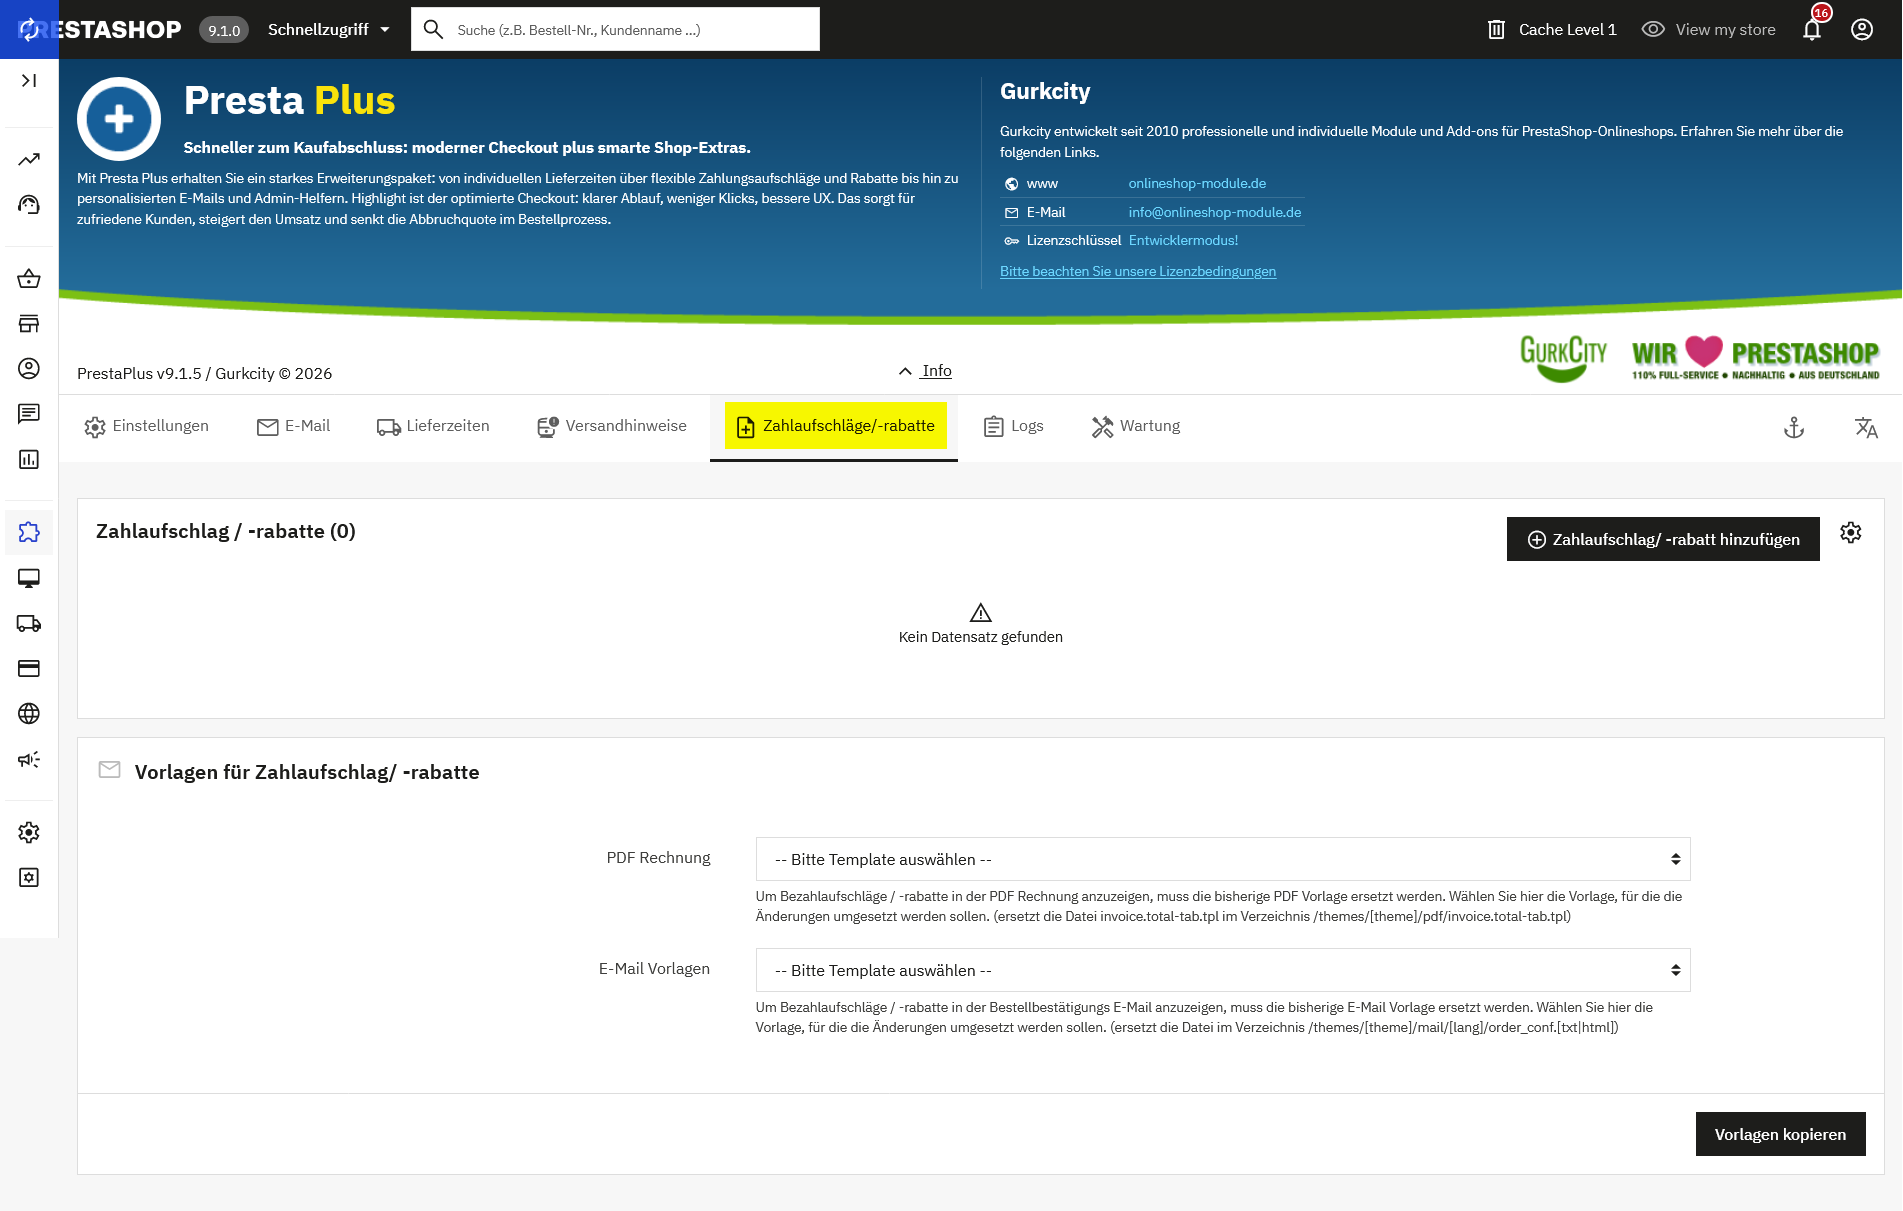Open Shipping via the truck sidebar icon

coord(29,623)
